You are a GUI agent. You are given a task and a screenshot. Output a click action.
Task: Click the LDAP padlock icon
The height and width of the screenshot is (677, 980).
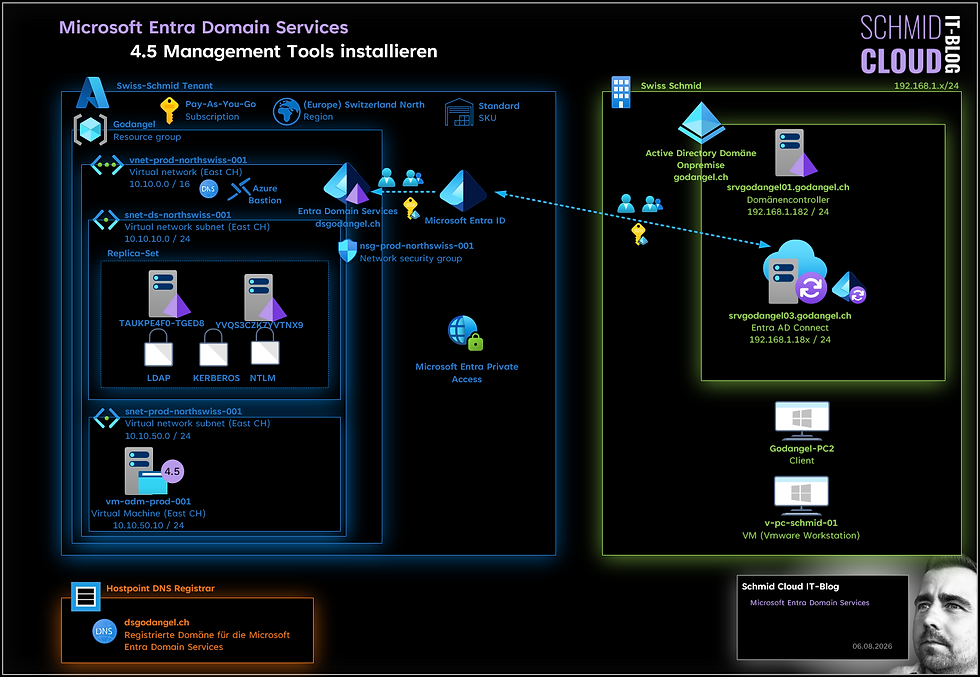pos(158,348)
